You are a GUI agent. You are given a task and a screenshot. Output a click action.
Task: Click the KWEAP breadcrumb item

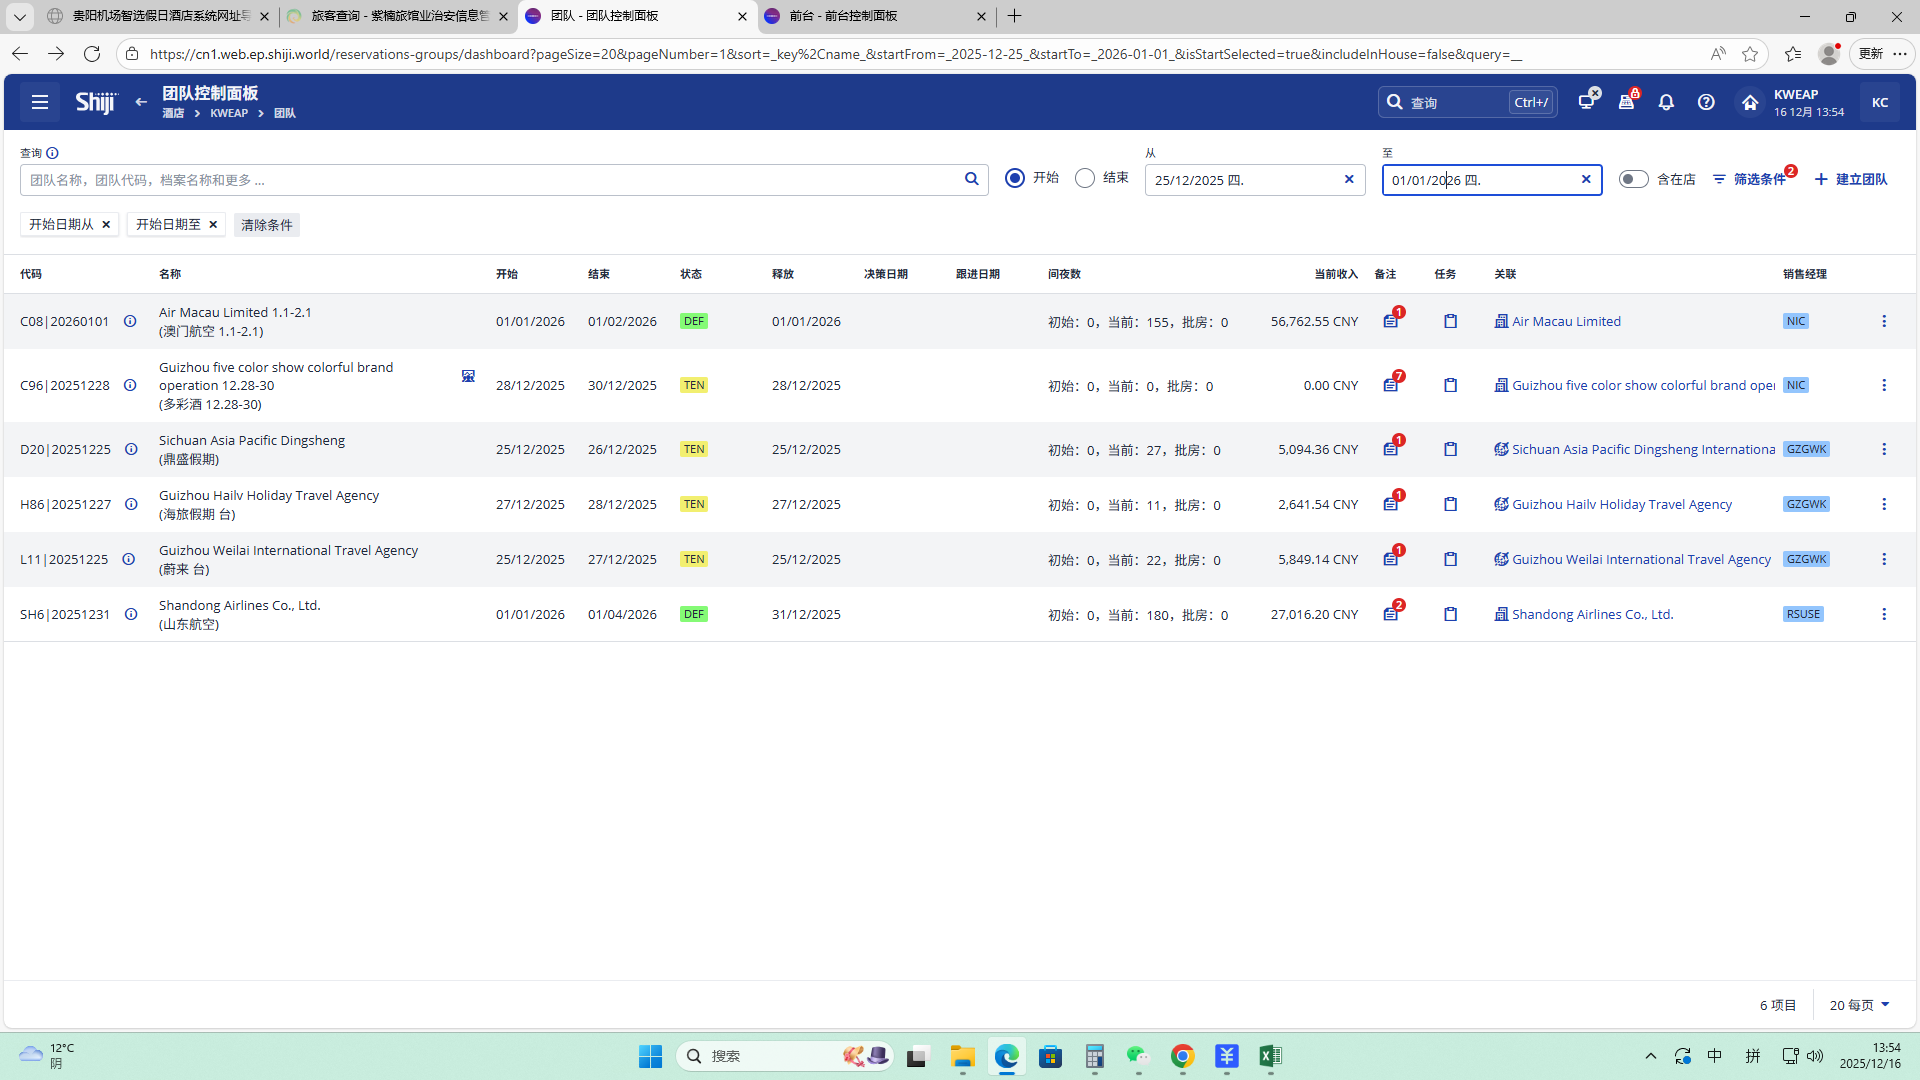(229, 113)
